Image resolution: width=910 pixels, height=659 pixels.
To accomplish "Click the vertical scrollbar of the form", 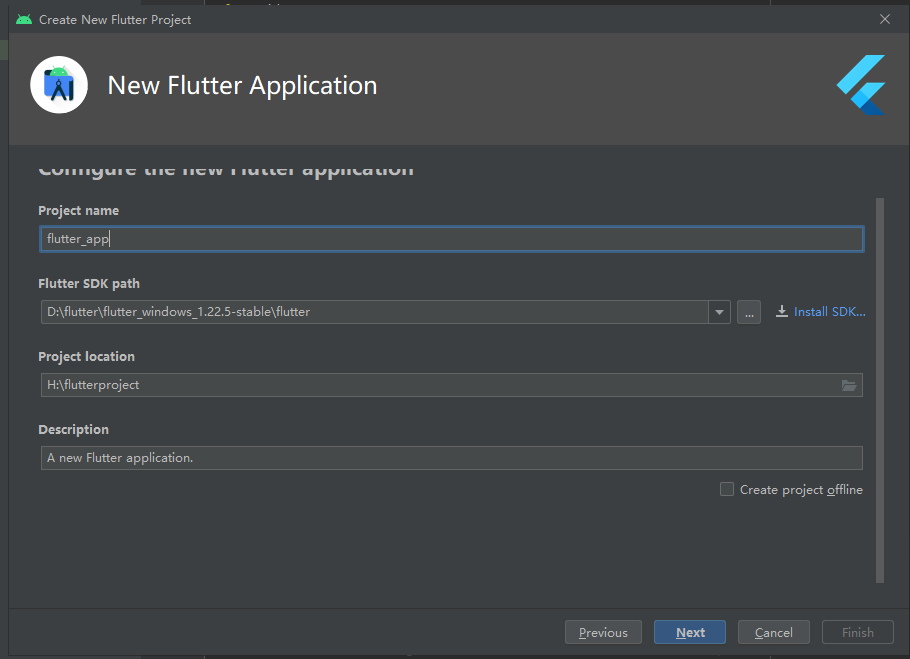I will click(x=880, y=390).
